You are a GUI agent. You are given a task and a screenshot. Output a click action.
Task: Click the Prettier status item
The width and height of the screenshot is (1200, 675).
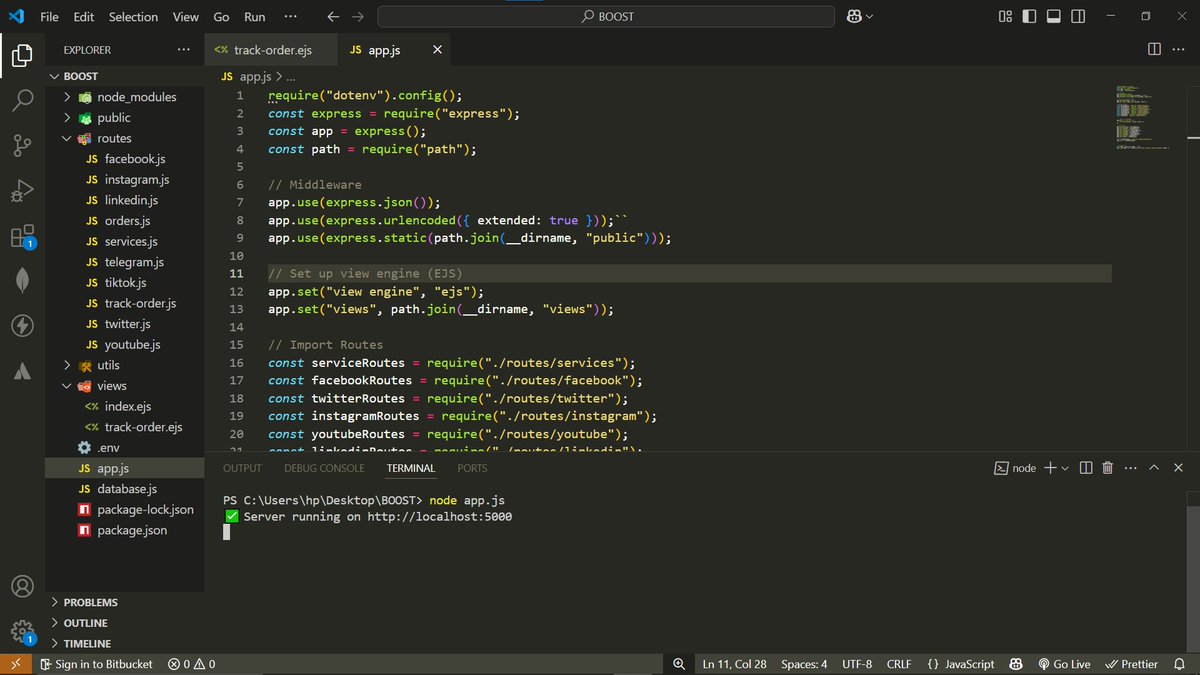pos(1131,664)
